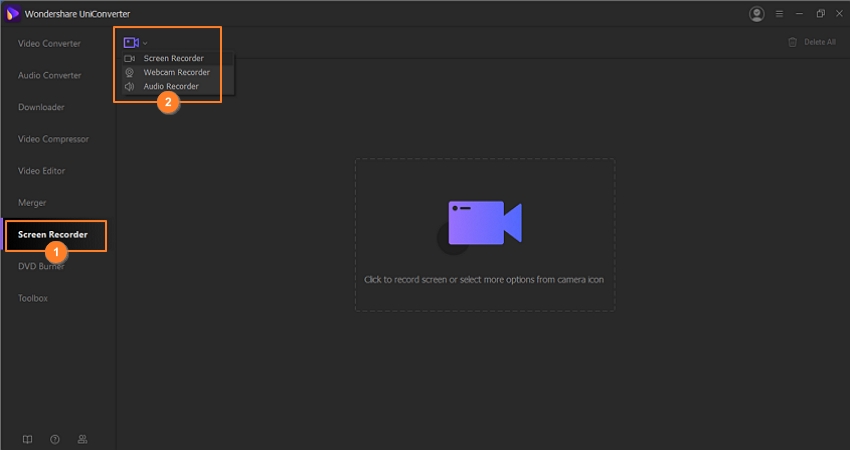Open the Merger section
The height and width of the screenshot is (450, 850).
tap(32, 203)
